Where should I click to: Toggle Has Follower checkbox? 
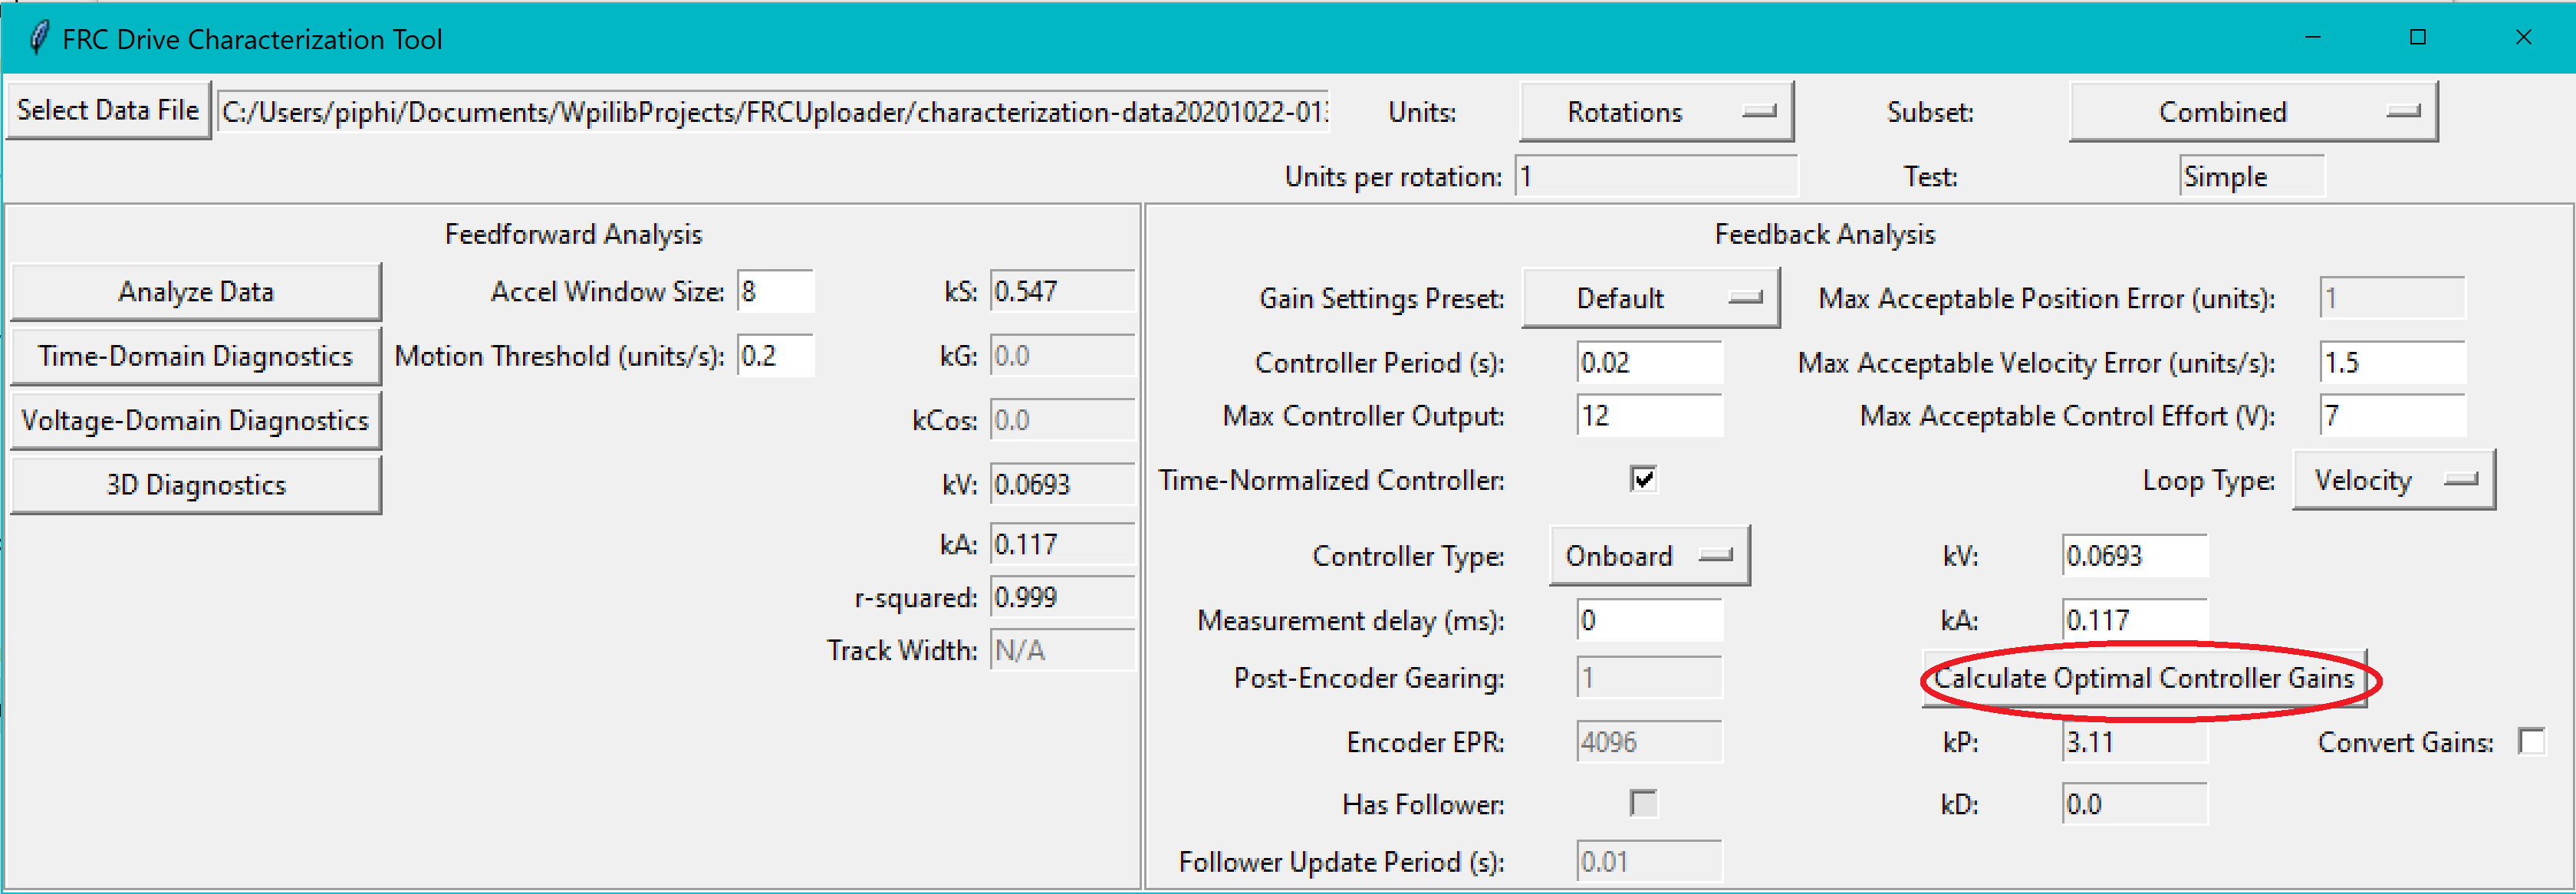(x=1642, y=803)
